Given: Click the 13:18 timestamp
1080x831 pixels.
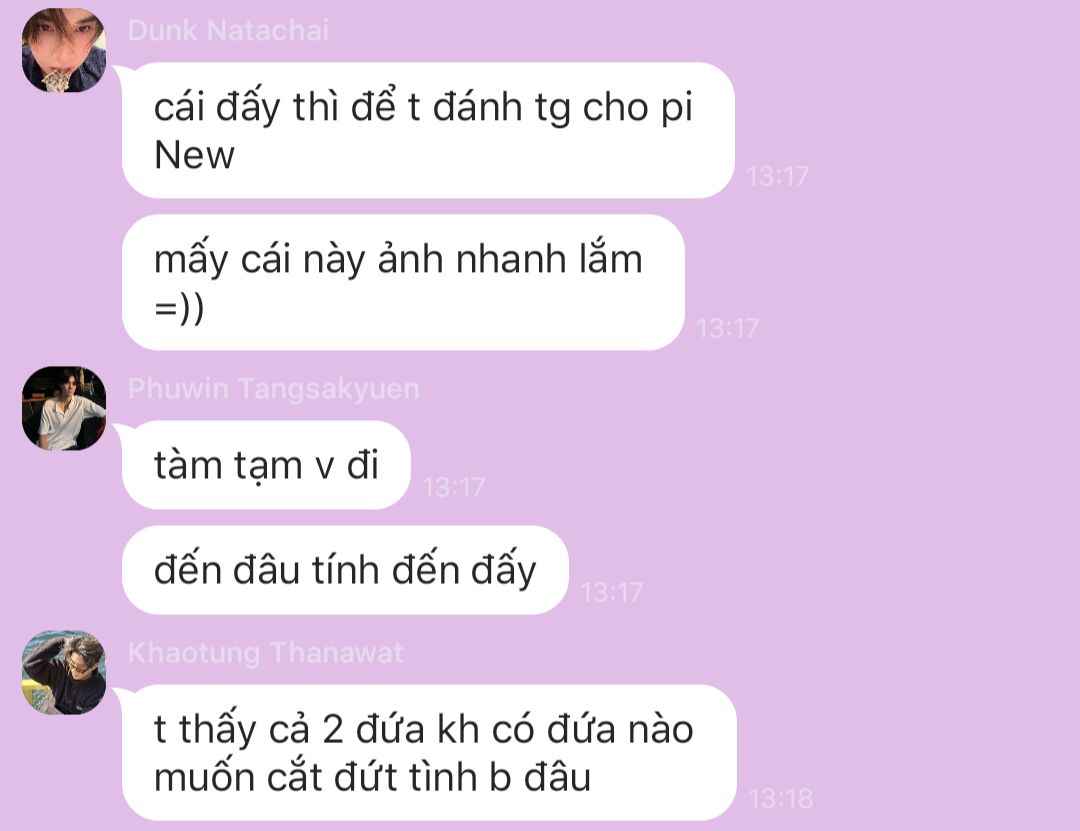Looking at the screenshot, I should pyautogui.click(x=780, y=799).
